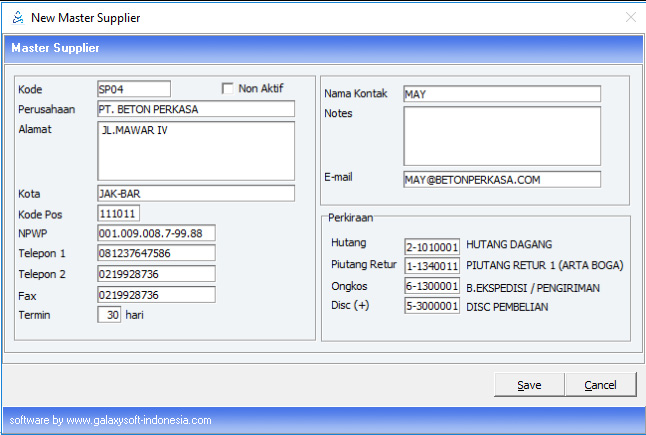The height and width of the screenshot is (435, 646).
Task: Close the New Master Supplier window
Action: pyautogui.click(x=630, y=18)
